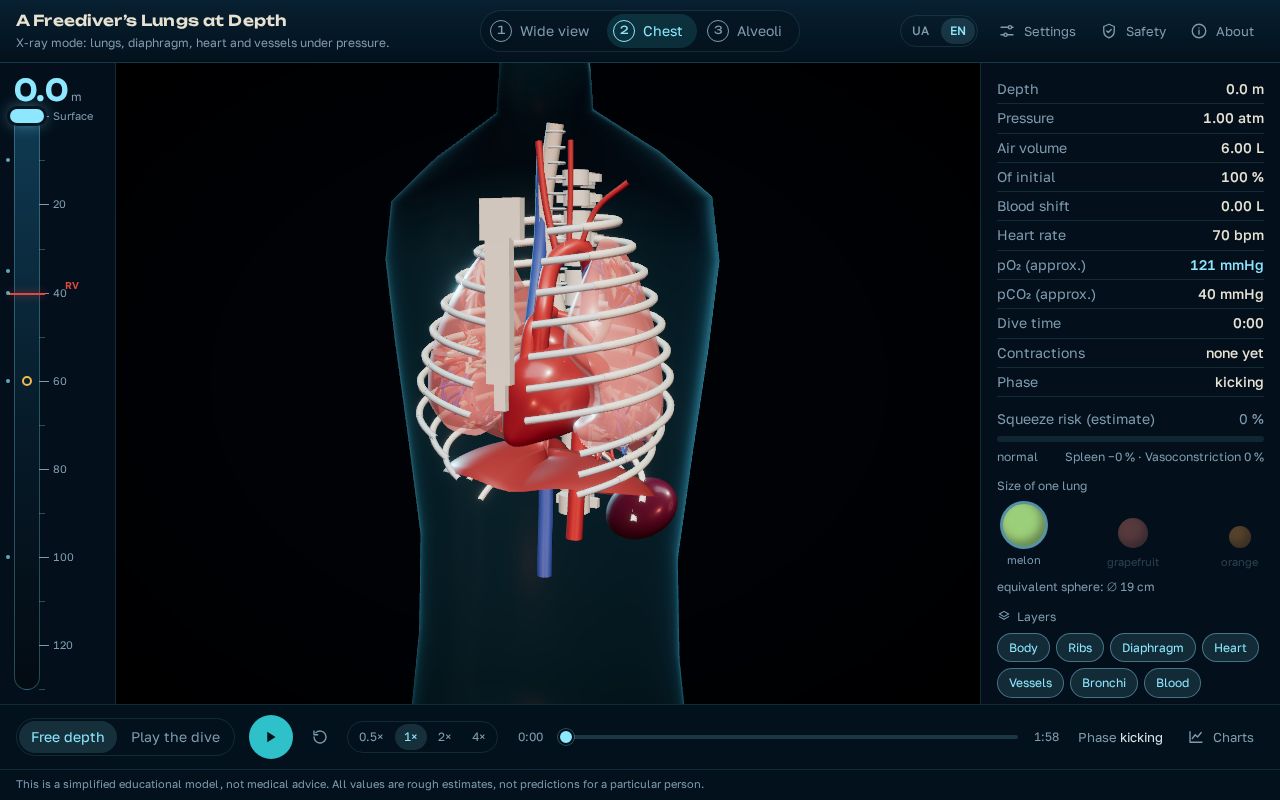Image resolution: width=1280 pixels, height=800 pixels.
Task: Switch to Chest view tab
Action: [651, 31]
